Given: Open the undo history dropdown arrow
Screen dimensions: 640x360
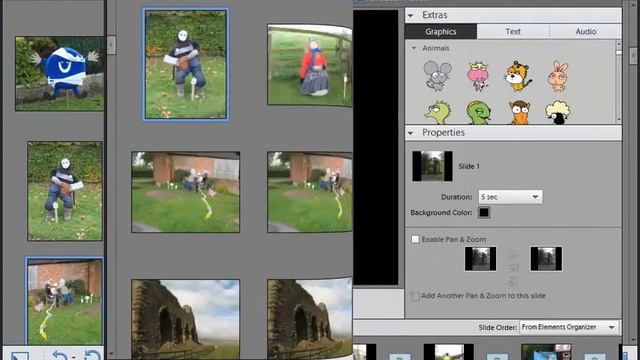Looking at the screenshot, I should pos(73,358).
